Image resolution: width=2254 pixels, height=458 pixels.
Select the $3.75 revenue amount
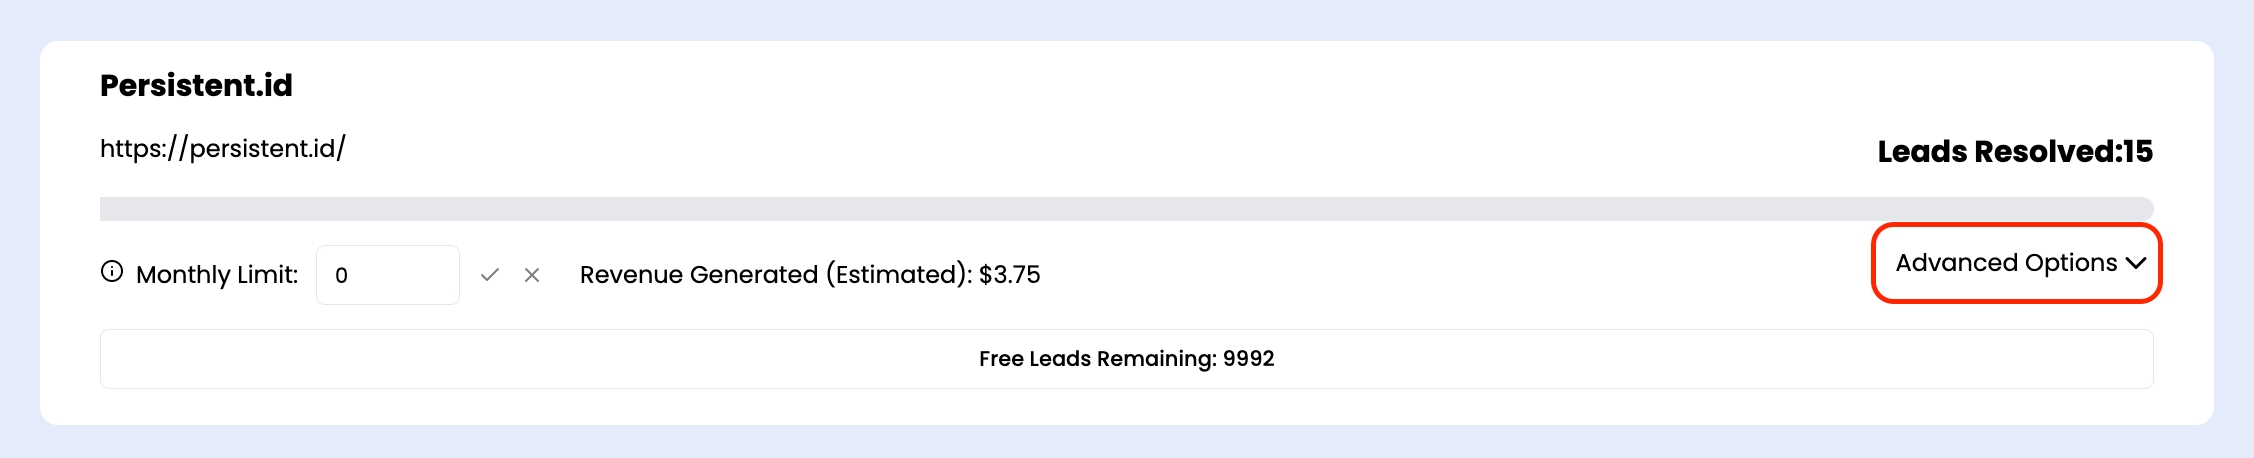point(1010,275)
